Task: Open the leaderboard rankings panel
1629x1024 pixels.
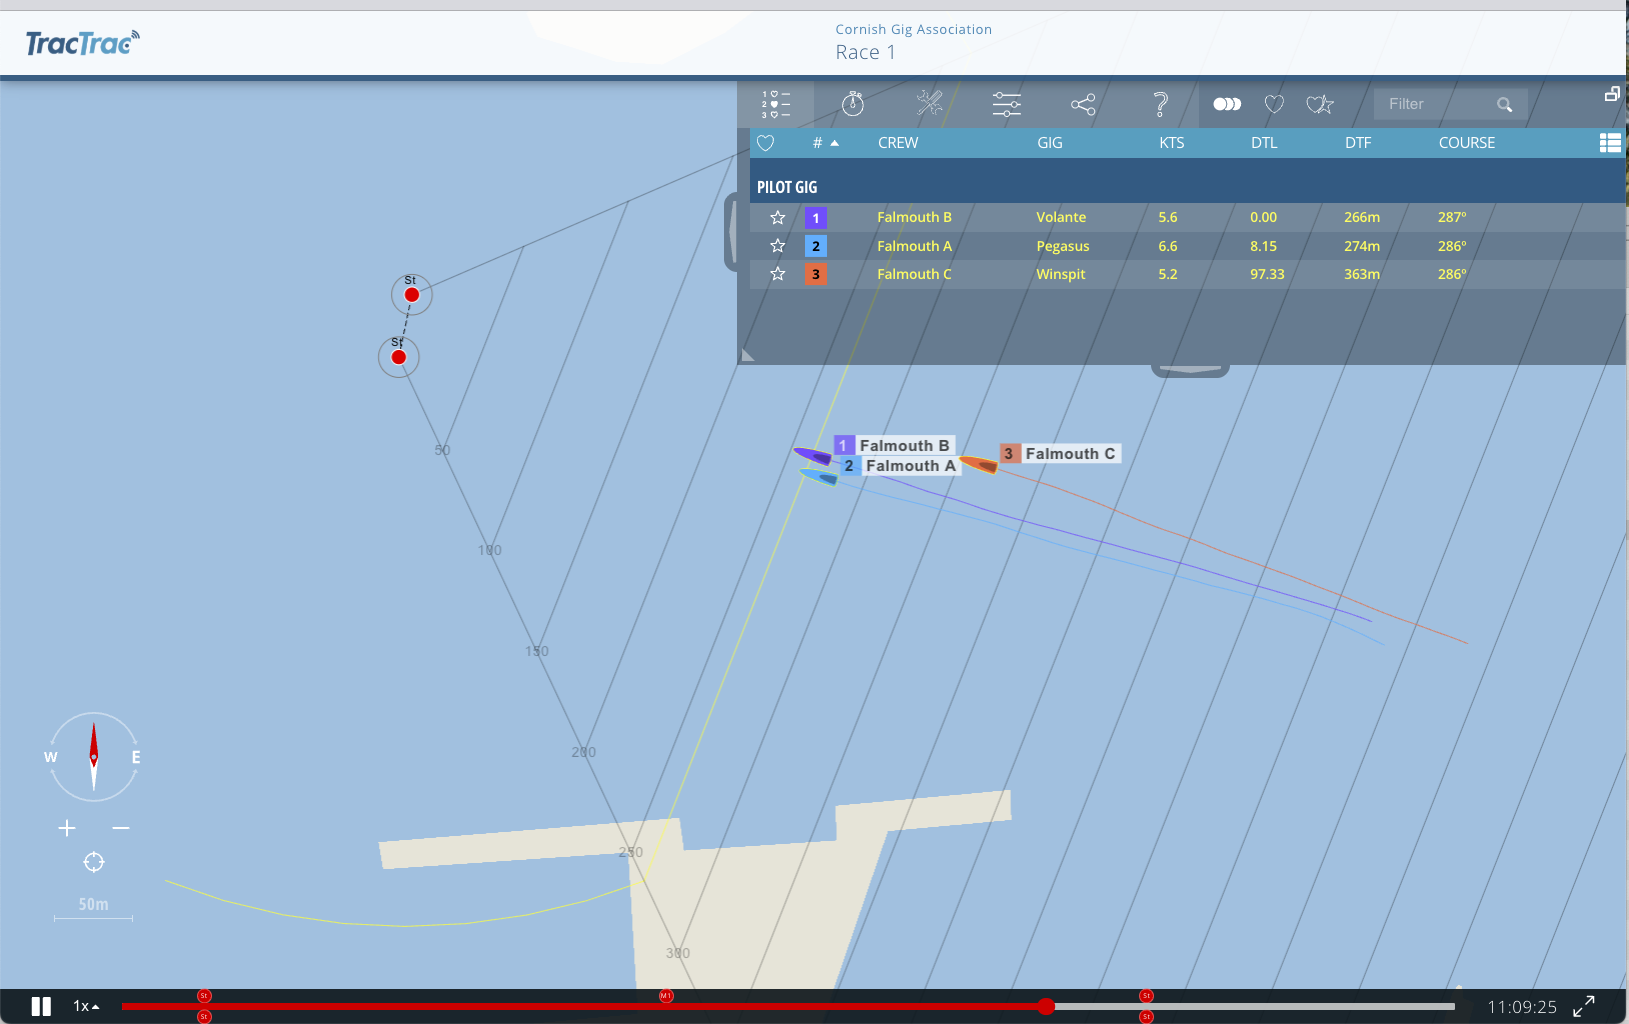Action: pyautogui.click(x=778, y=104)
